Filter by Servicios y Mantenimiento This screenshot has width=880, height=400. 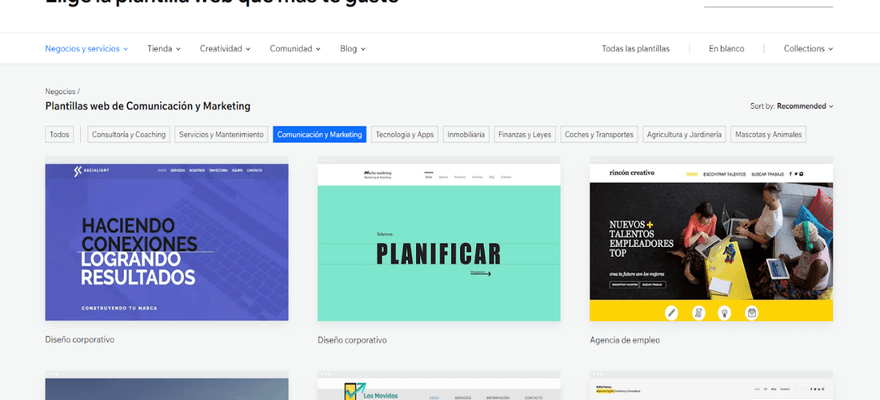[221, 135]
